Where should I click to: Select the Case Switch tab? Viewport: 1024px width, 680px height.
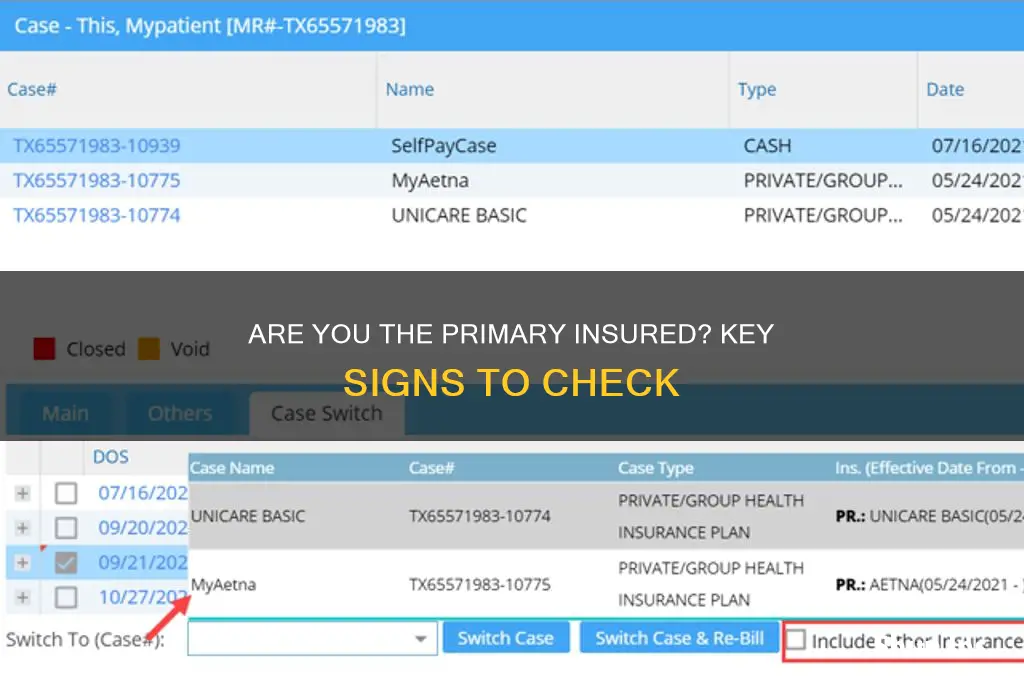(327, 413)
